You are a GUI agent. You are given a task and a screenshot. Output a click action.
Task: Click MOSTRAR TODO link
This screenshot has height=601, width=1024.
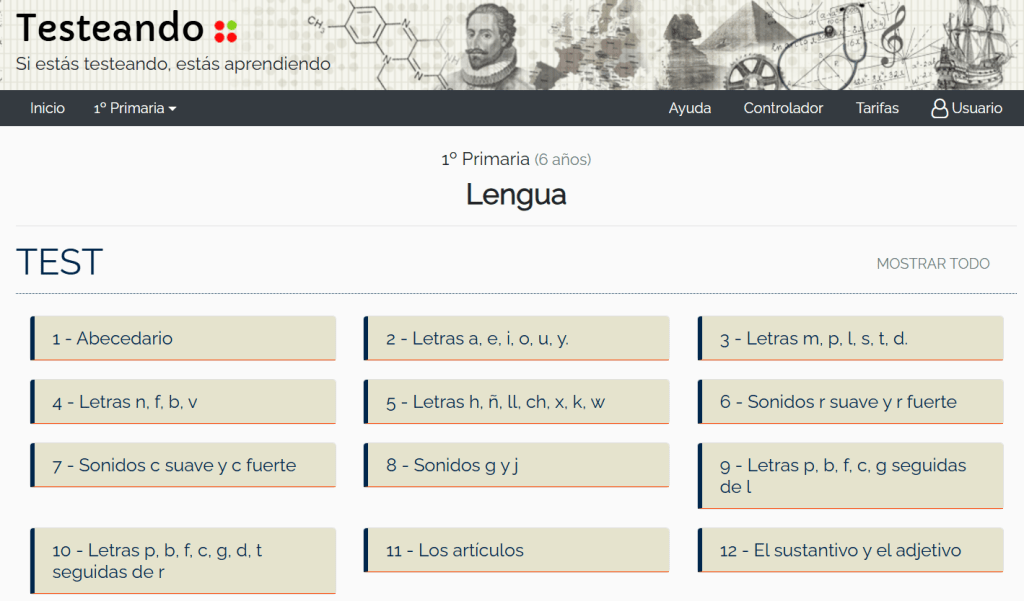click(x=933, y=264)
